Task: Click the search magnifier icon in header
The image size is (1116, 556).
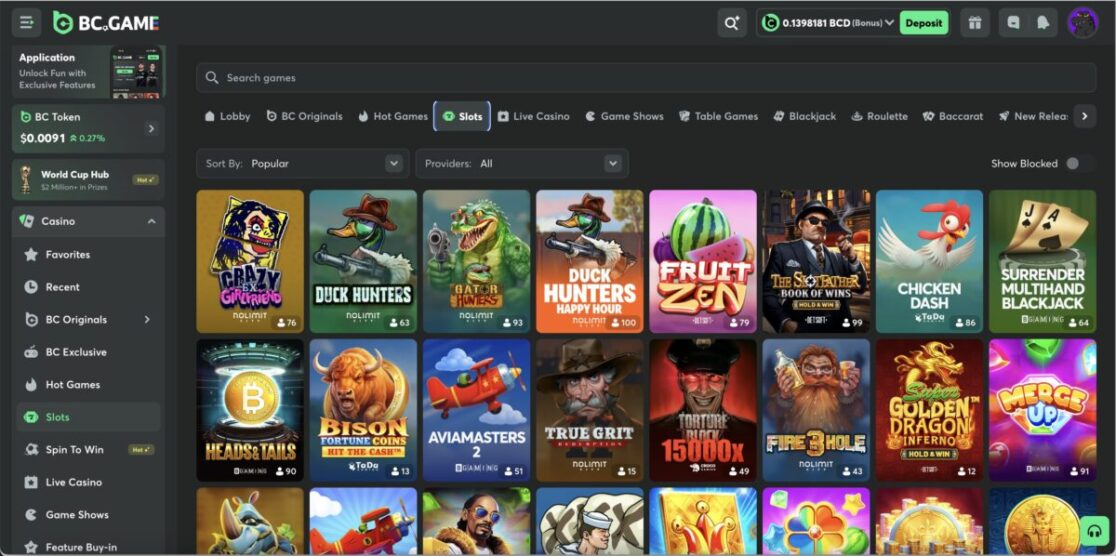Action: click(x=732, y=23)
